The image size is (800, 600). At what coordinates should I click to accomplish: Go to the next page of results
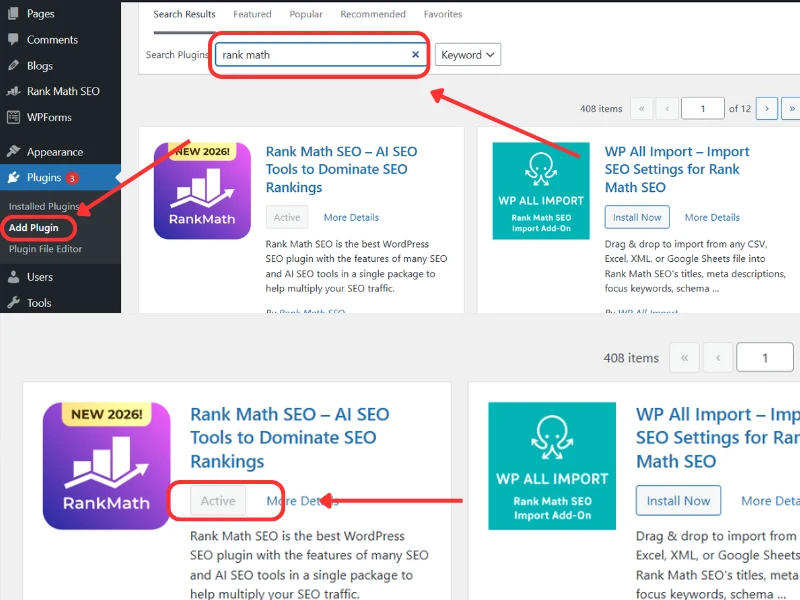point(767,108)
